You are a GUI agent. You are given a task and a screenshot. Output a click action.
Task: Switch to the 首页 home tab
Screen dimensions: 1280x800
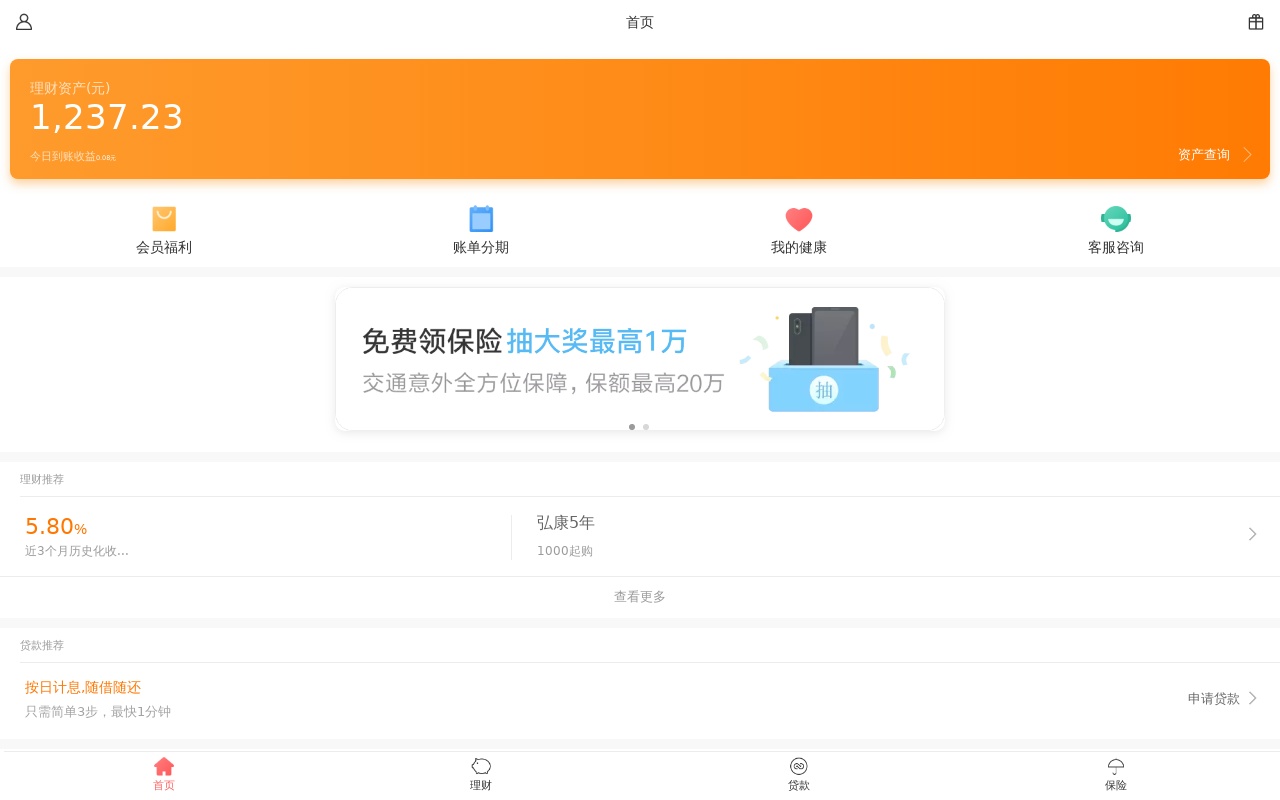coord(164,773)
